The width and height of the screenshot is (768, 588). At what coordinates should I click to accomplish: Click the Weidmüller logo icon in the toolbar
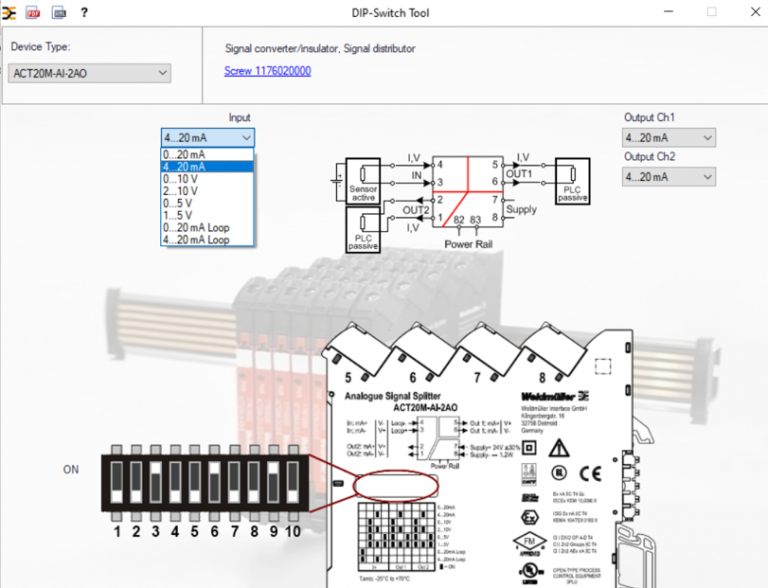point(8,13)
